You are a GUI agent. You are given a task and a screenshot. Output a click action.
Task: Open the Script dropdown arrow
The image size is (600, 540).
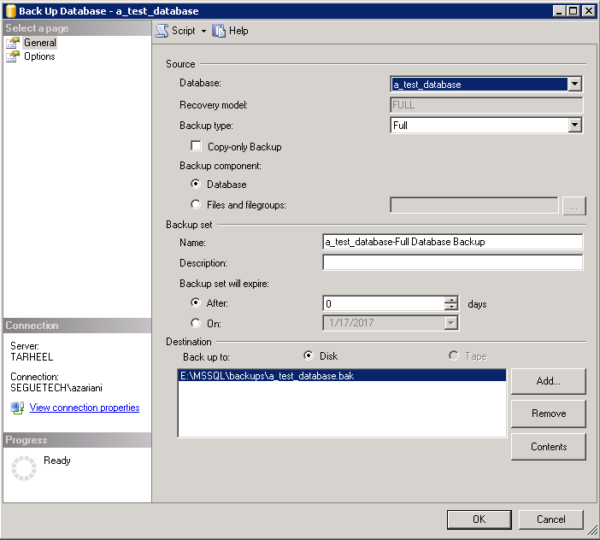click(204, 31)
